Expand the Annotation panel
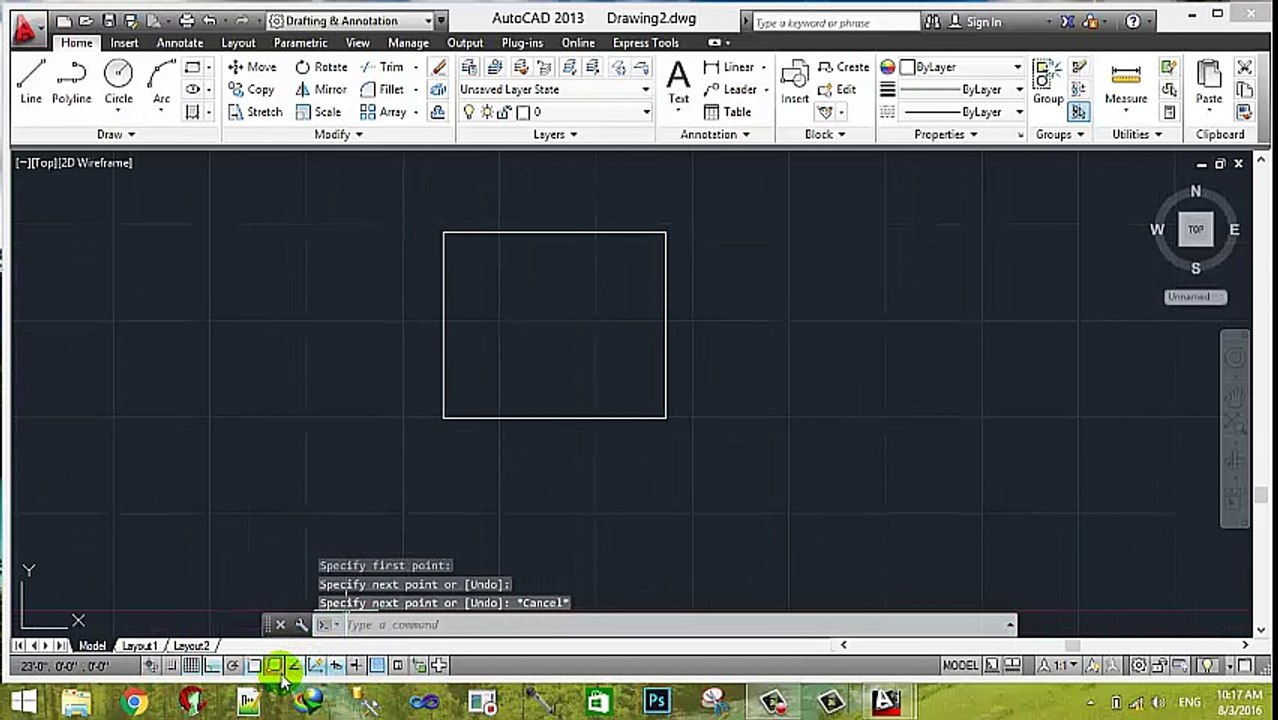1278x720 pixels. [x=714, y=135]
